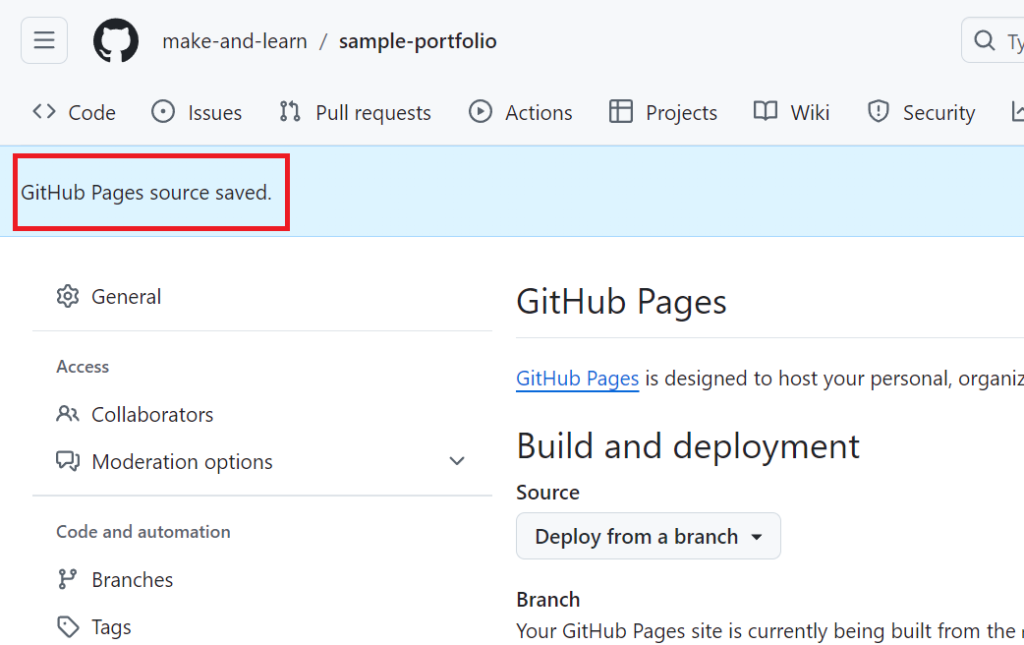Click the Moderation options comment icon
The width and height of the screenshot is (1024, 645).
coord(67,462)
